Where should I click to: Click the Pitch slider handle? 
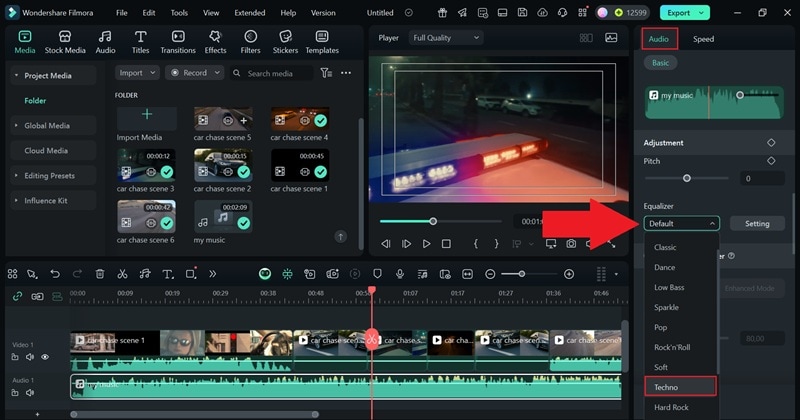pos(687,178)
